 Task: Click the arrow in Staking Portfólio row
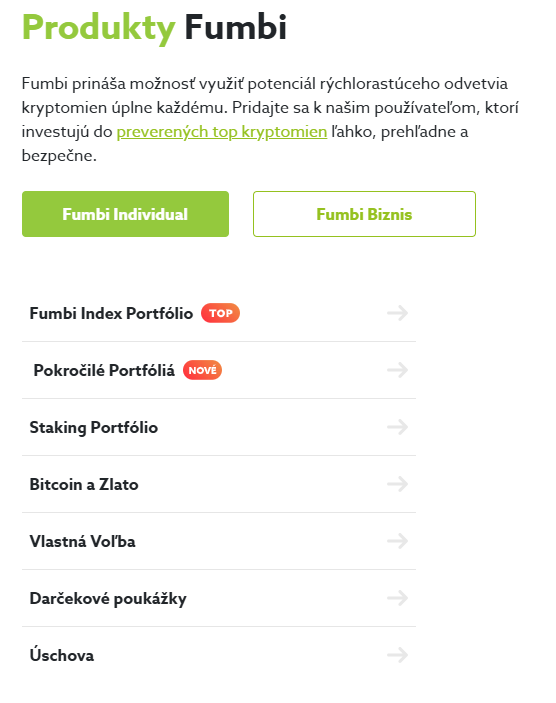(x=397, y=427)
